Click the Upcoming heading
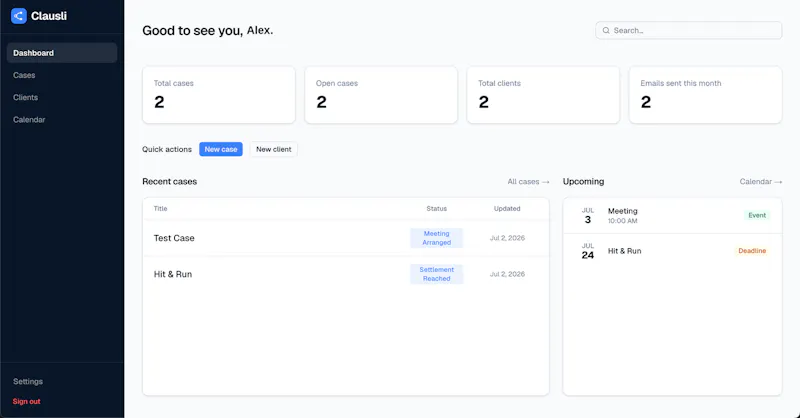The width and height of the screenshot is (800, 418). (x=583, y=182)
